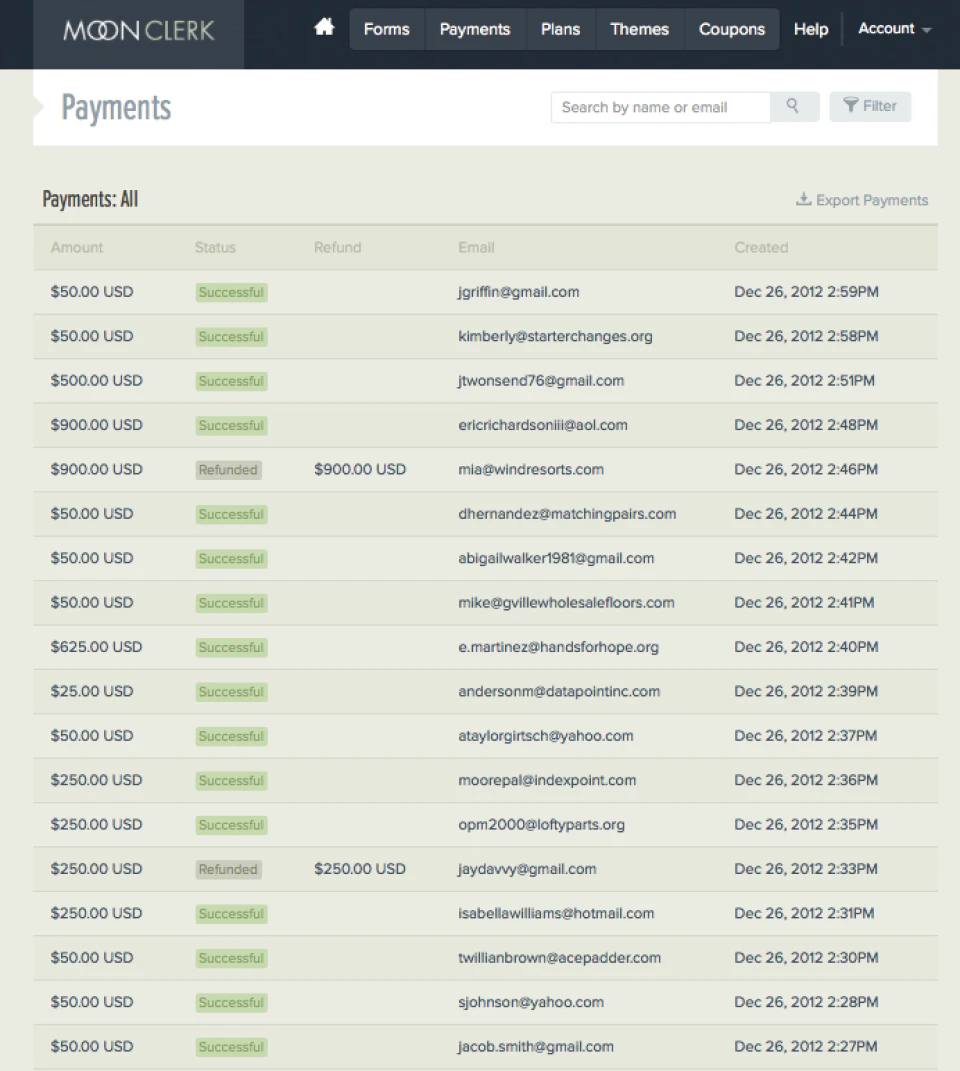Viewport: 960px width, 1071px height.
Task: Click the Amount column header
Action: (77, 247)
